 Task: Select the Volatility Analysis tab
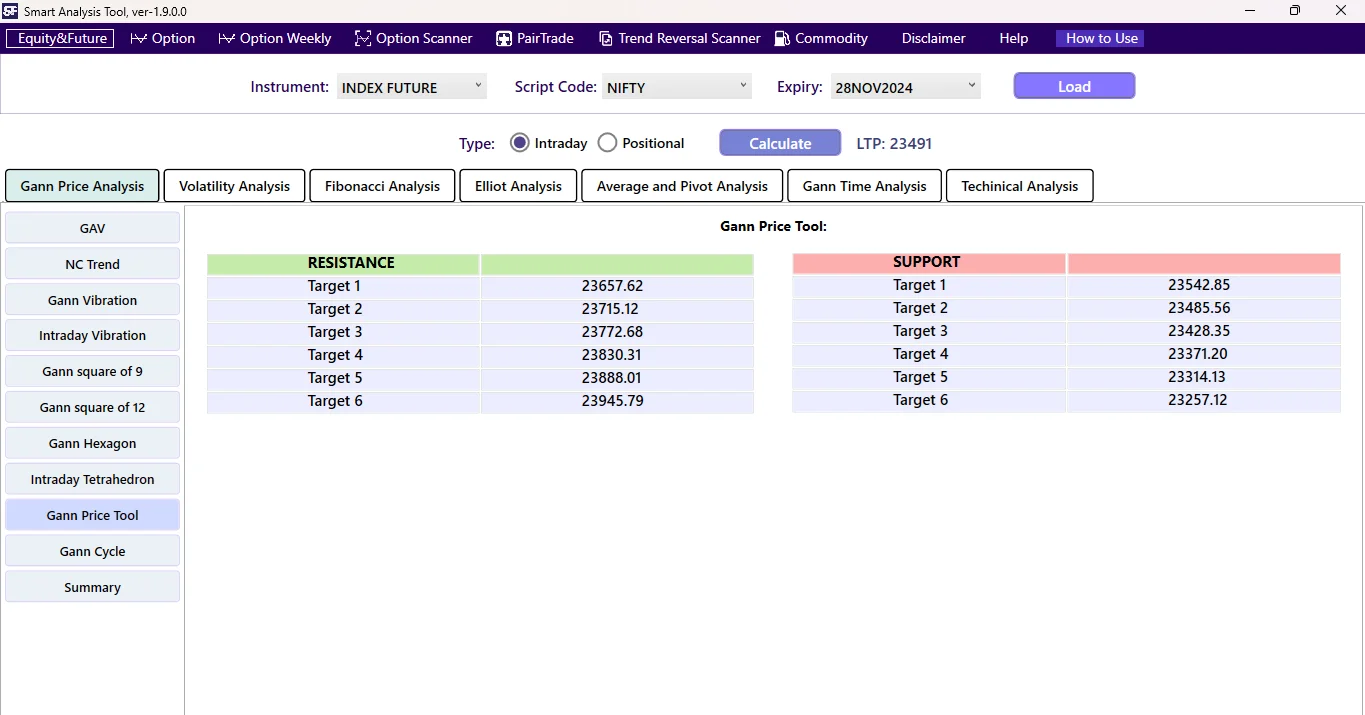(233, 185)
